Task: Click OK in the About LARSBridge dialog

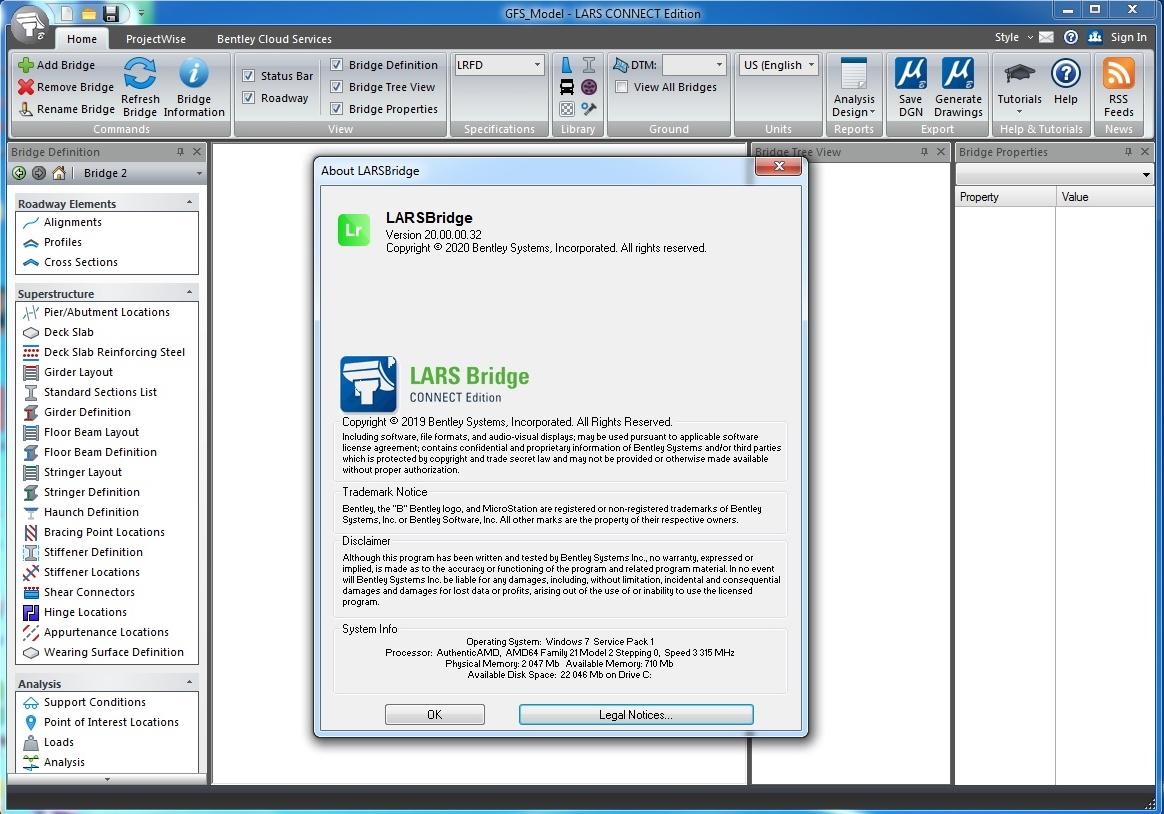Action: pyautogui.click(x=434, y=714)
